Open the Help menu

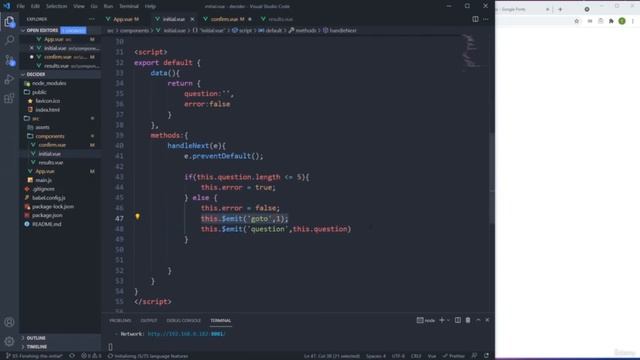tap(150, 6)
